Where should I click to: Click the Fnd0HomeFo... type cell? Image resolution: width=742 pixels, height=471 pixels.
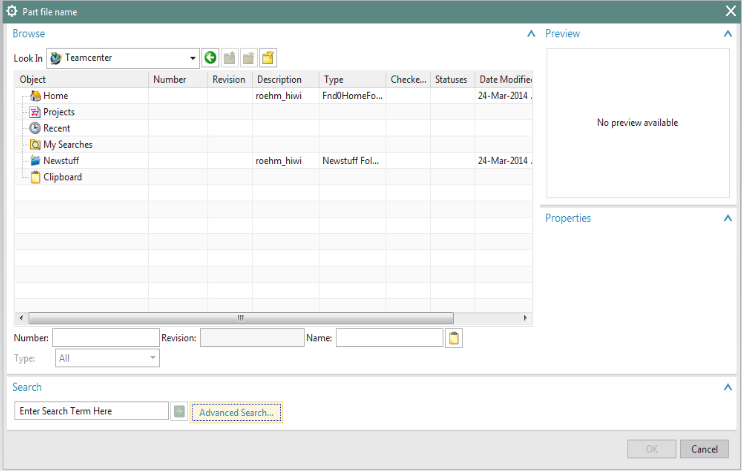point(352,96)
